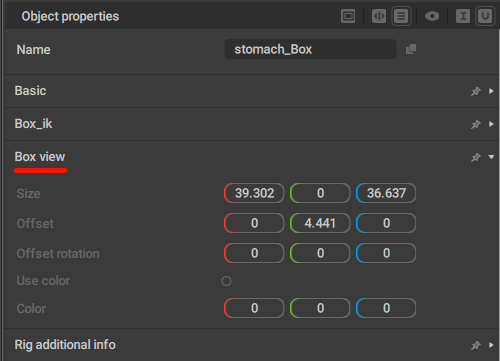
Task: Select the list view icon in header
Action: [x=401, y=16]
